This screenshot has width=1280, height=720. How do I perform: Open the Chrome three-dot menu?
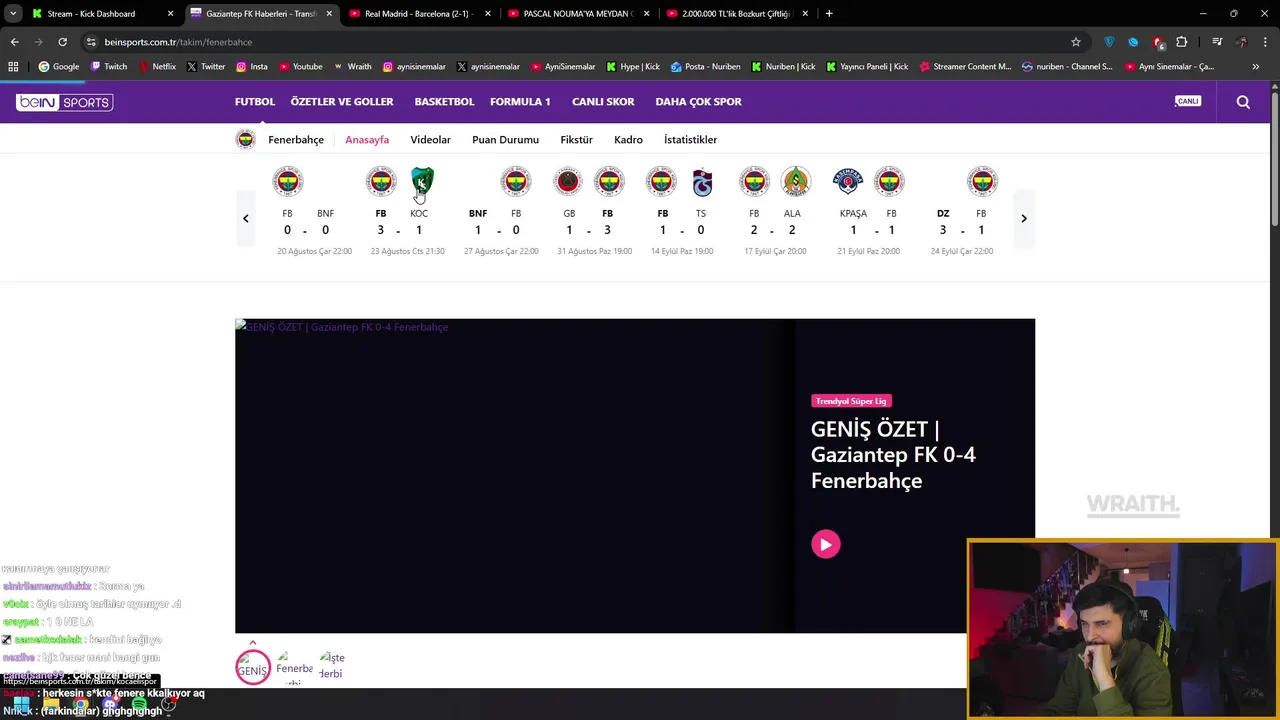(x=1266, y=42)
